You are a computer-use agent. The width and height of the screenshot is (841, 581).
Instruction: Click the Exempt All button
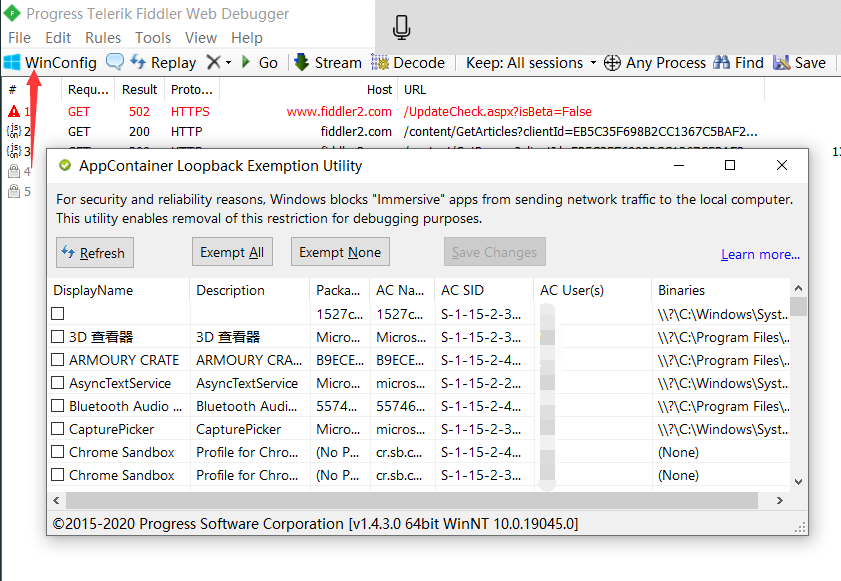tap(232, 252)
